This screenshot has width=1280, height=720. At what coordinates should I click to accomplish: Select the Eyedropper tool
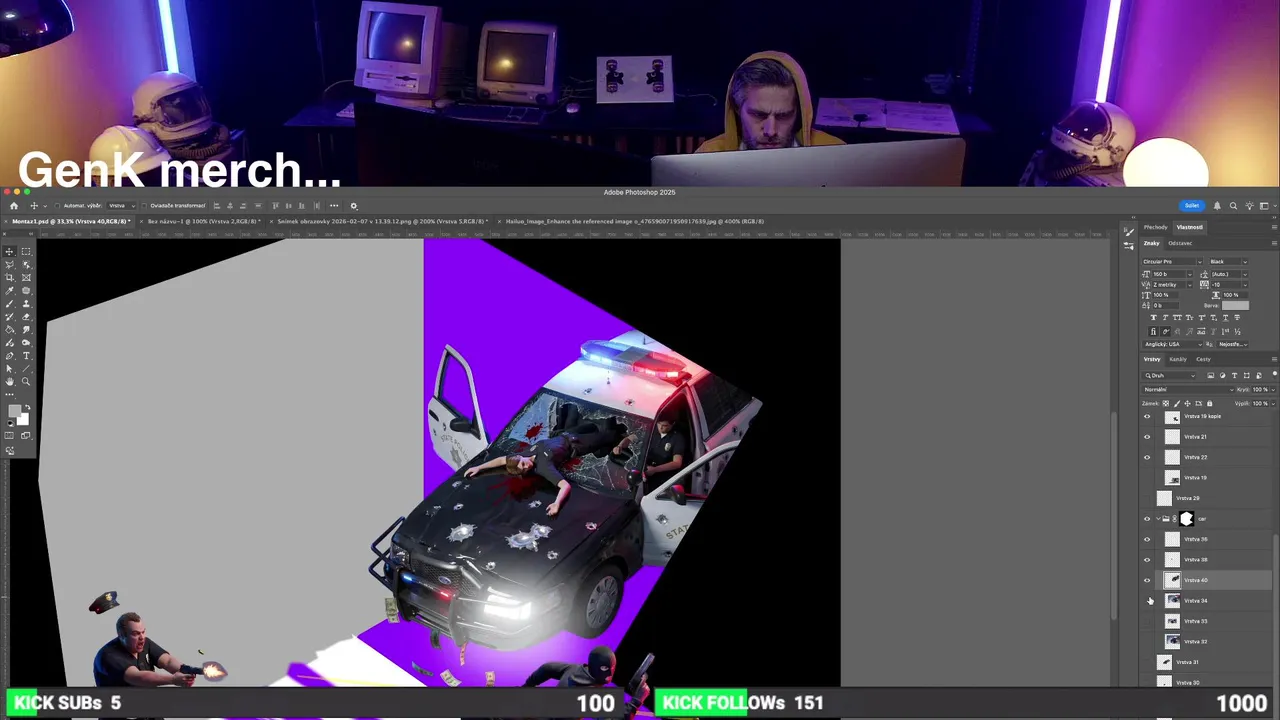click(9, 291)
